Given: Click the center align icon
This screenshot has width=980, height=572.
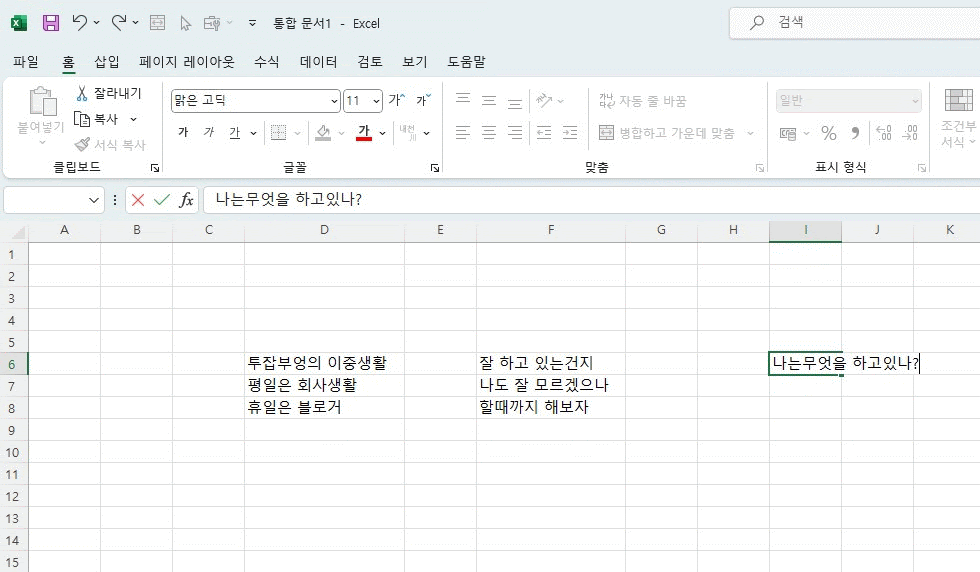Looking at the screenshot, I should pyautogui.click(x=489, y=133).
